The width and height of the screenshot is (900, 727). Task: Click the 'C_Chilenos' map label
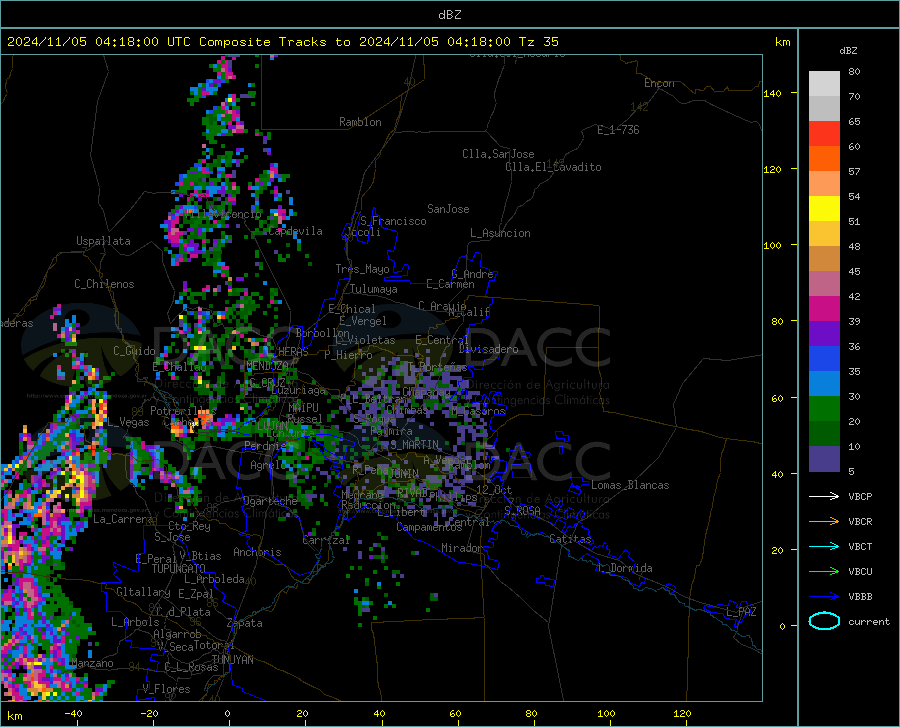tap(104, 284)
